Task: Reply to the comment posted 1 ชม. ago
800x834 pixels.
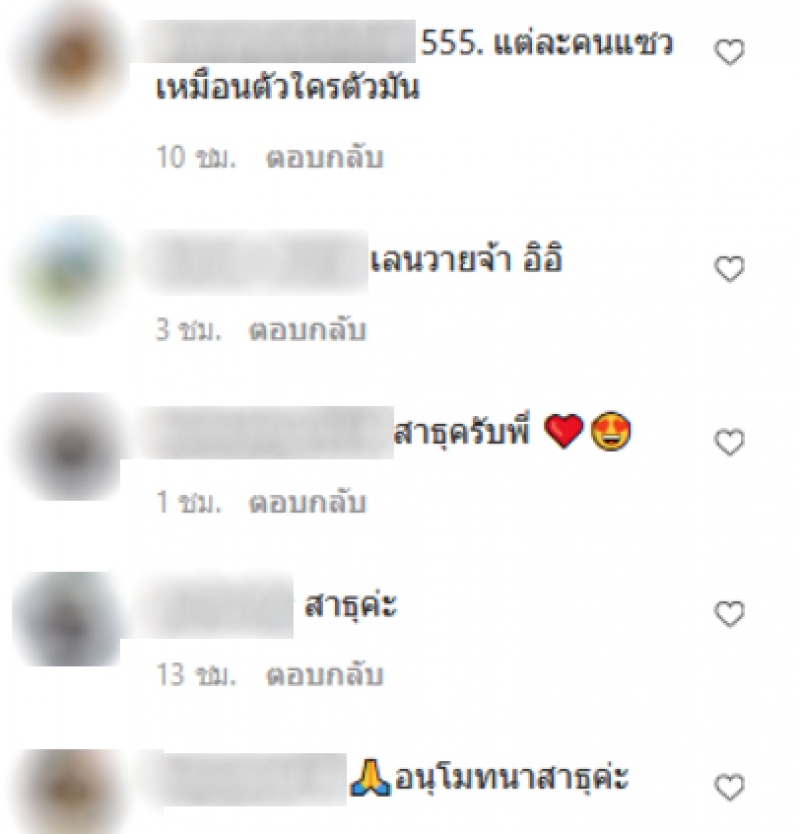Action: [307, 503]
